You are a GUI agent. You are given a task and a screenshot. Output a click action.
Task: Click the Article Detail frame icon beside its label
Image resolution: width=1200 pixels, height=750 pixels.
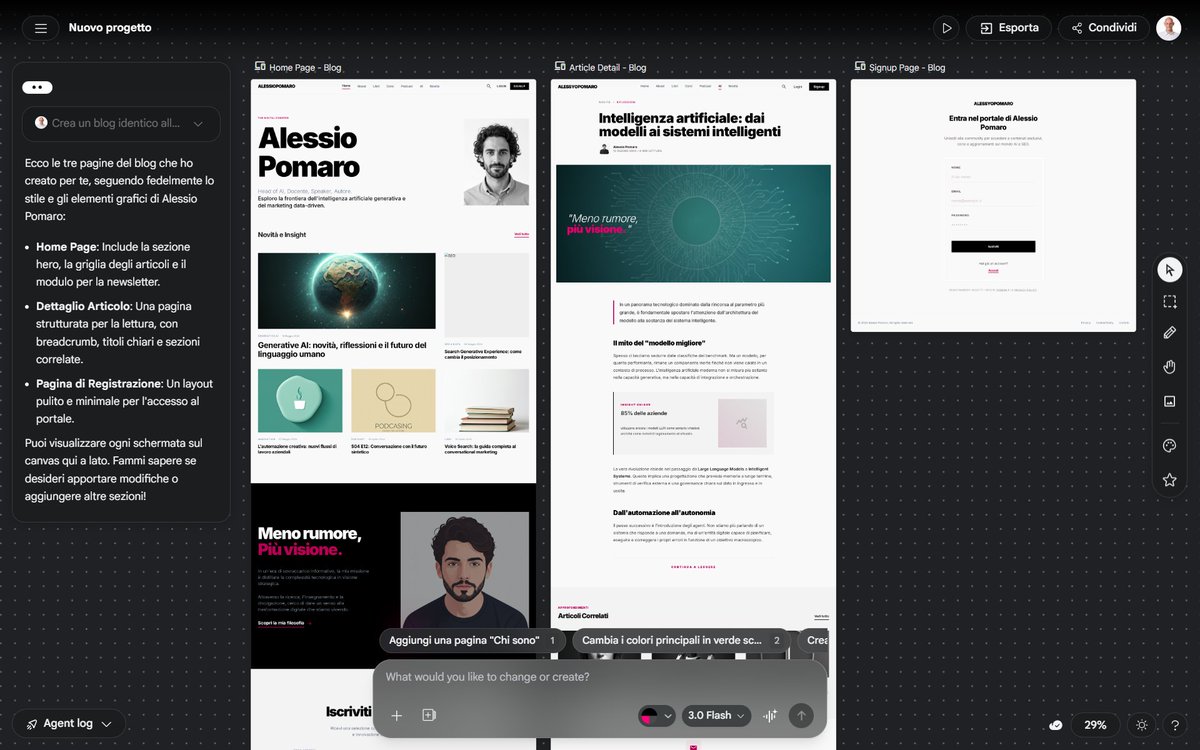[560, 67]
